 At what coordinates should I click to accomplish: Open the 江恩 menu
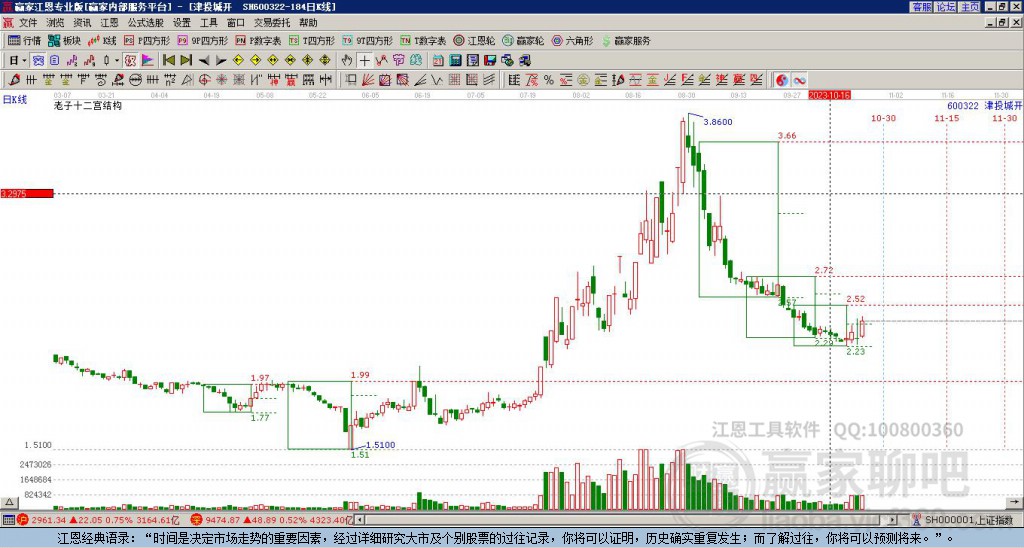point(109,23)
